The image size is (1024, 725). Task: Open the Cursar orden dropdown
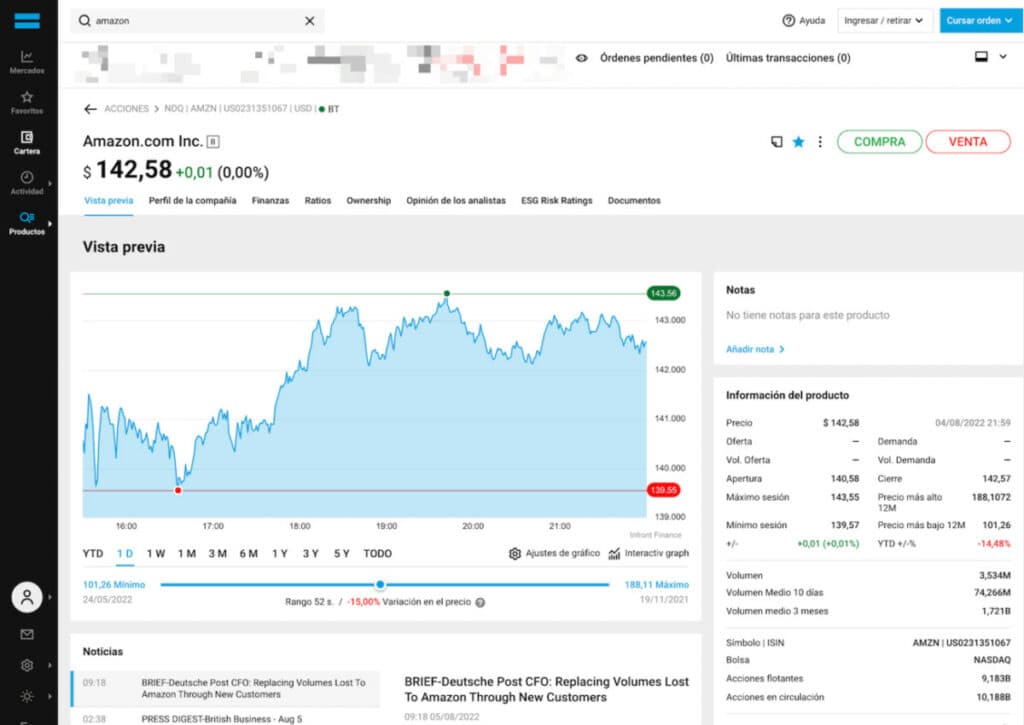[x=980, y=20]
